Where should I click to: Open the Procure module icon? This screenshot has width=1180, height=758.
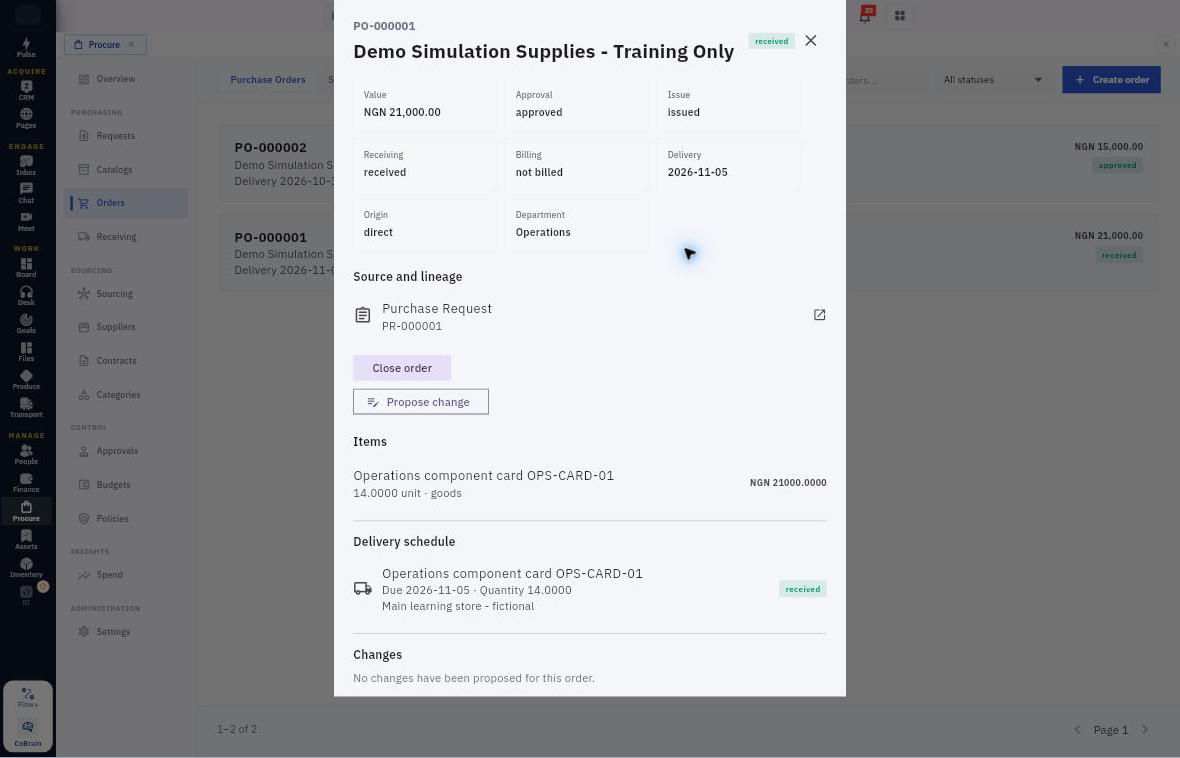coord(26,511)
